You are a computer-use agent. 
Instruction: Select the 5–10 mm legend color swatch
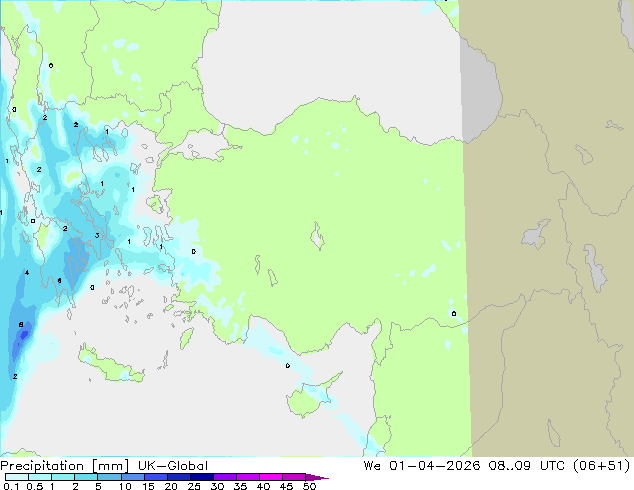click(x=109, y=477)
